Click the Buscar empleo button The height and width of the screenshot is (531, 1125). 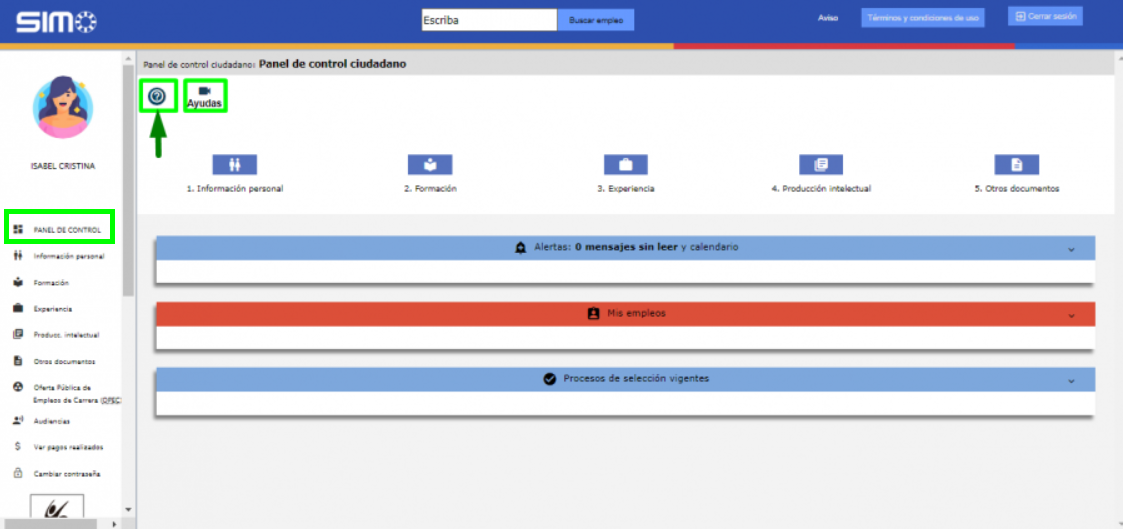[x=596, y=20]
